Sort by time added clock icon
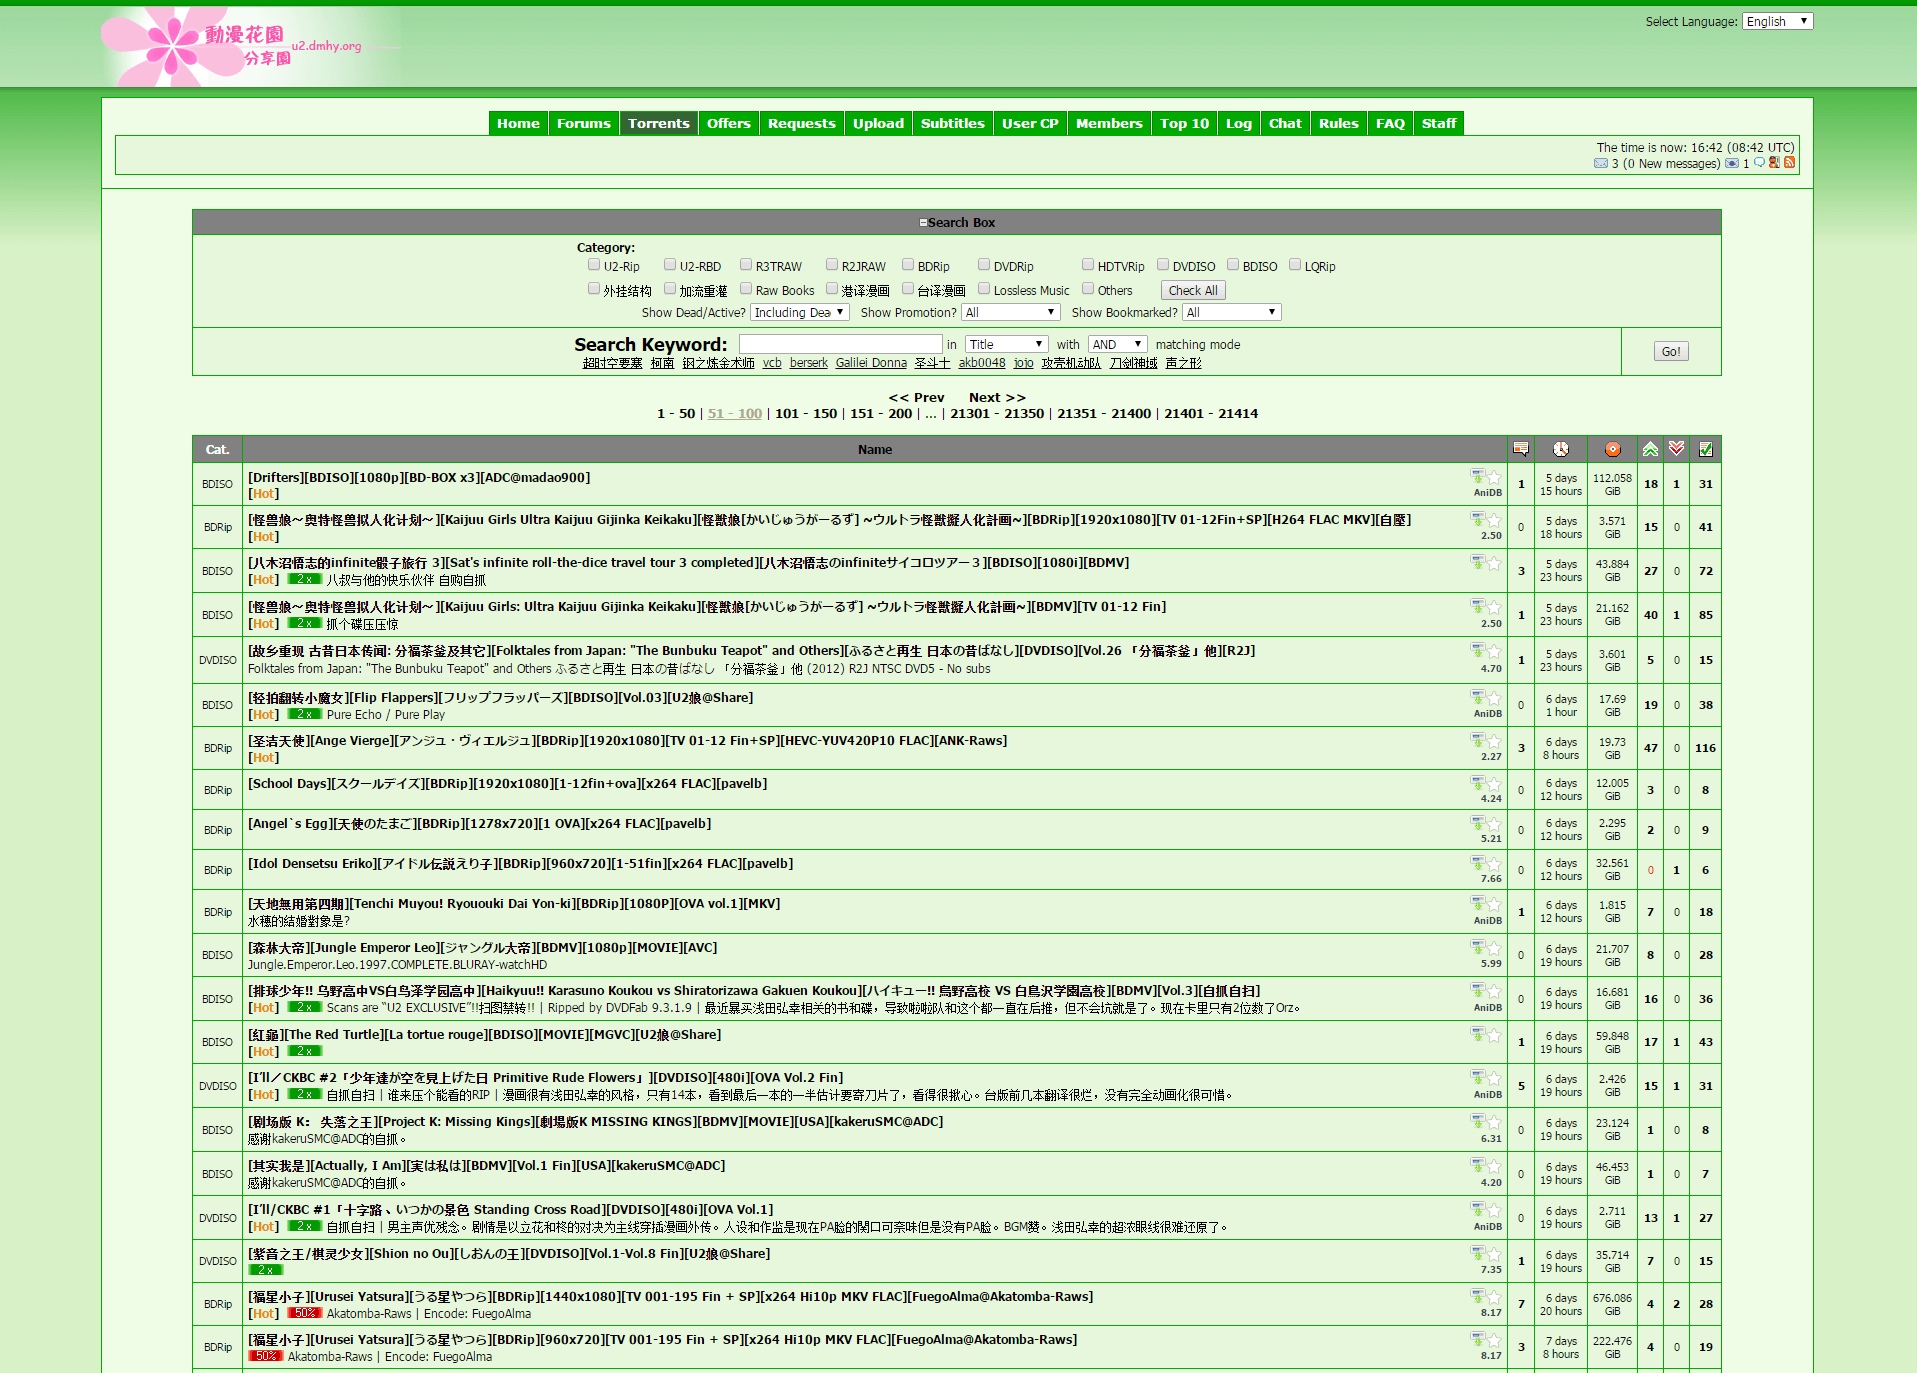1917x1373 pixels. click(1561, 449)
